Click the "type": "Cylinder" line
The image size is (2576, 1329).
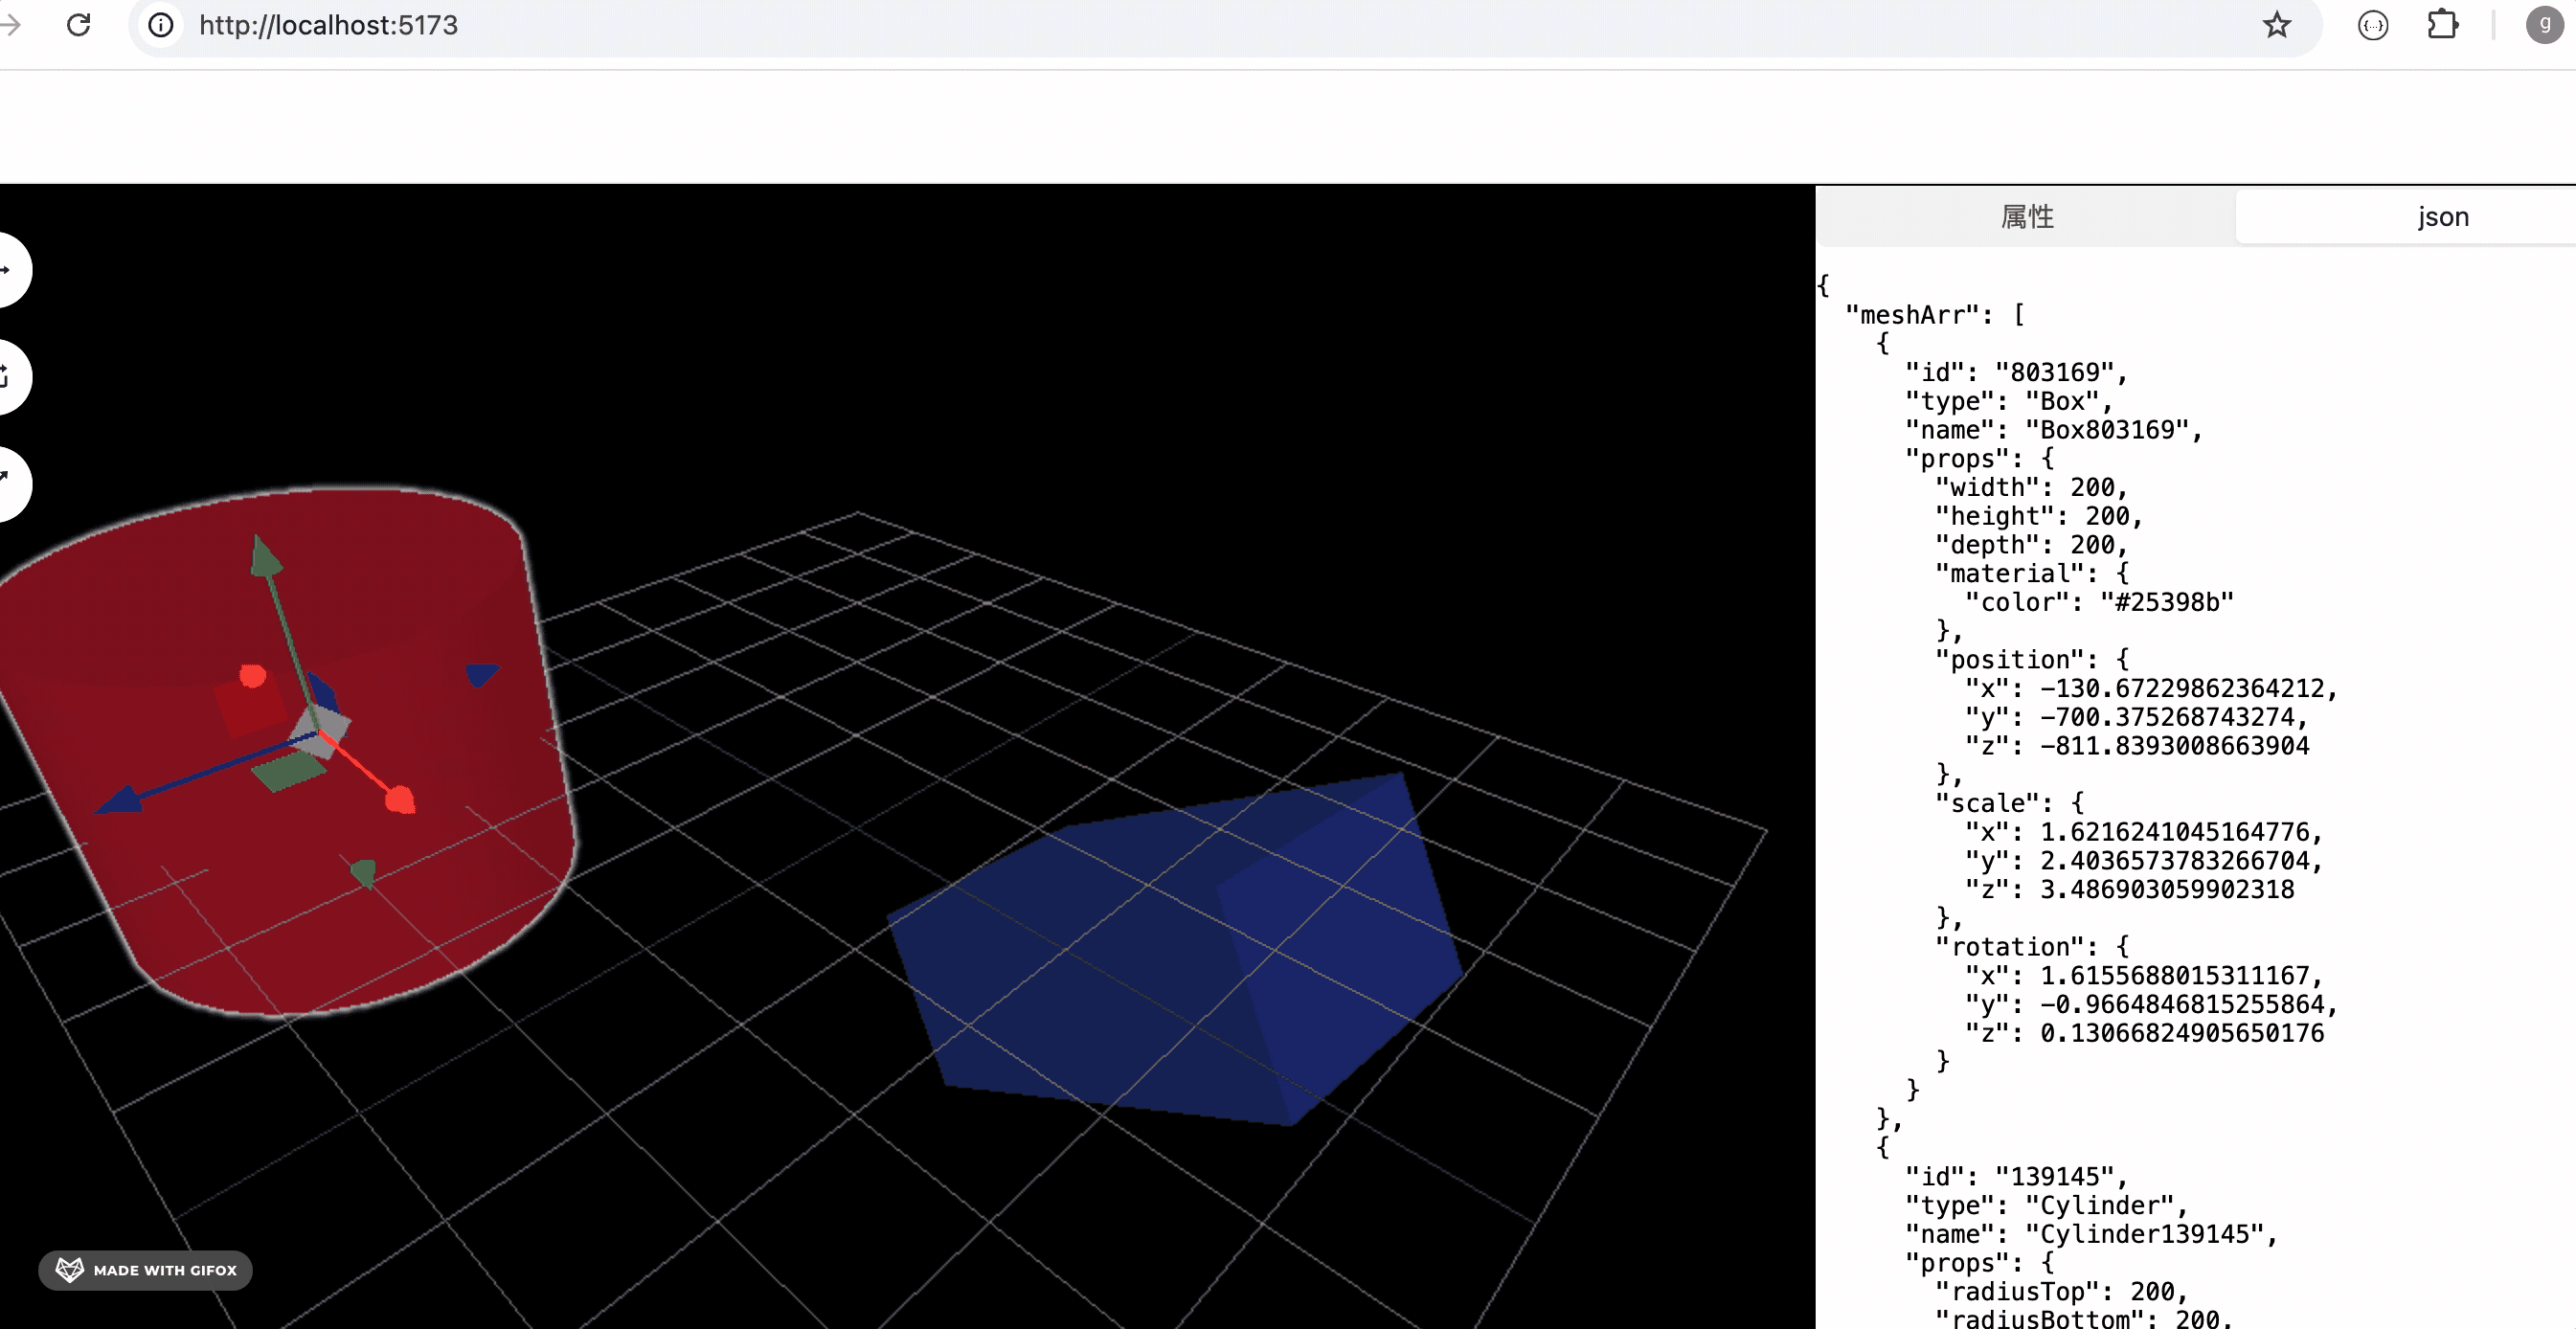pyautogui.click(x=2046, y=1205)
